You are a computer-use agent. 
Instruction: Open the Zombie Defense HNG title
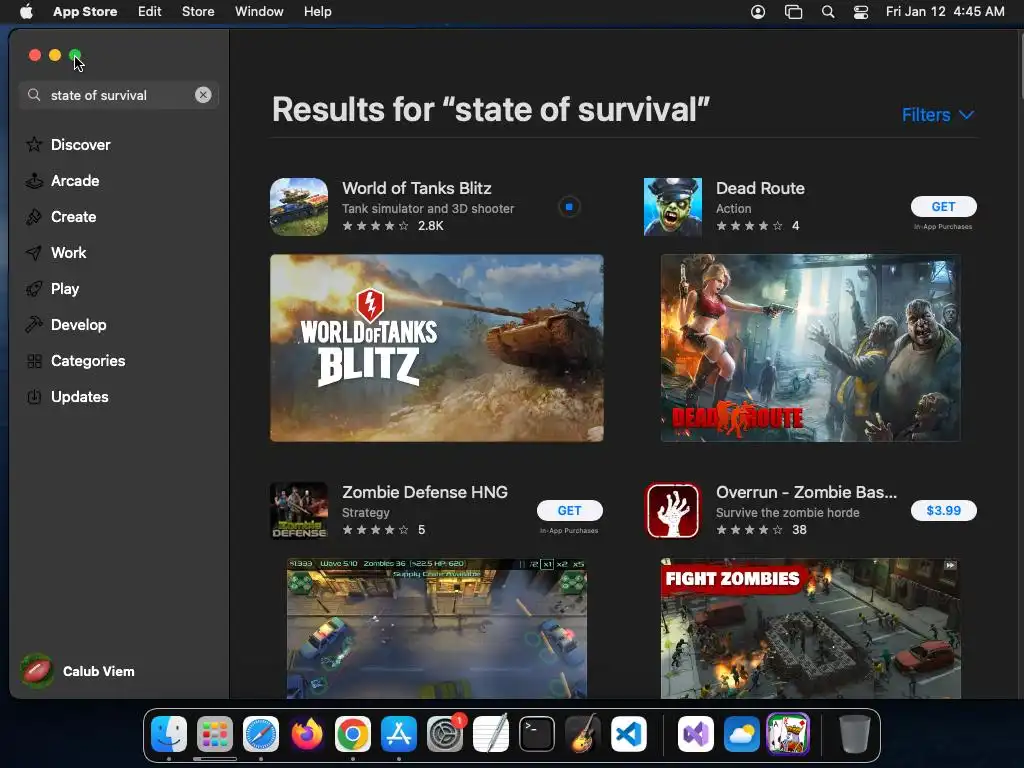[x=425, y=492]
